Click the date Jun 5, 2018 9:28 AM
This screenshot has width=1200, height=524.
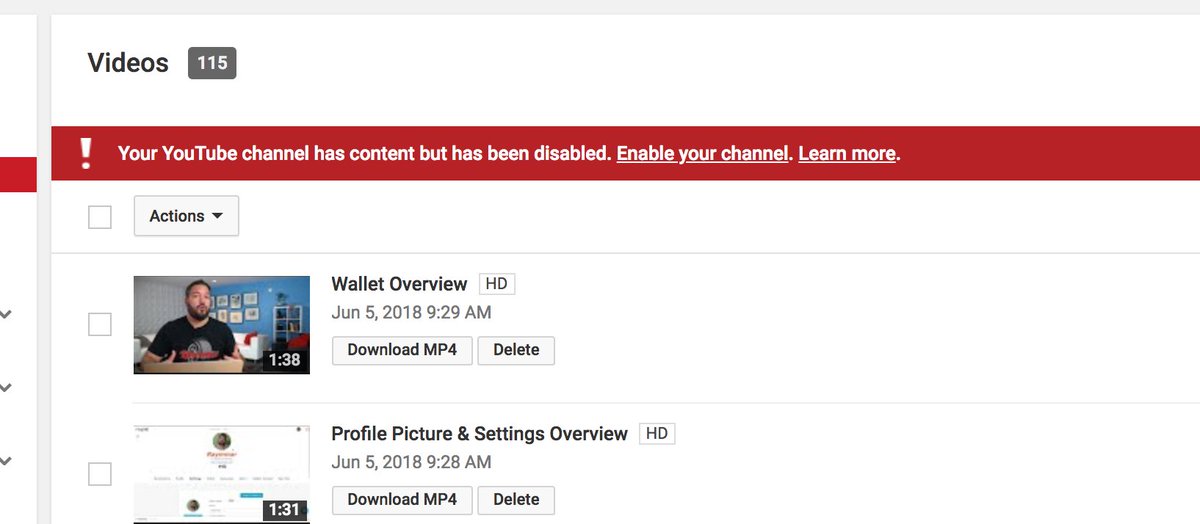pos(411,462)
